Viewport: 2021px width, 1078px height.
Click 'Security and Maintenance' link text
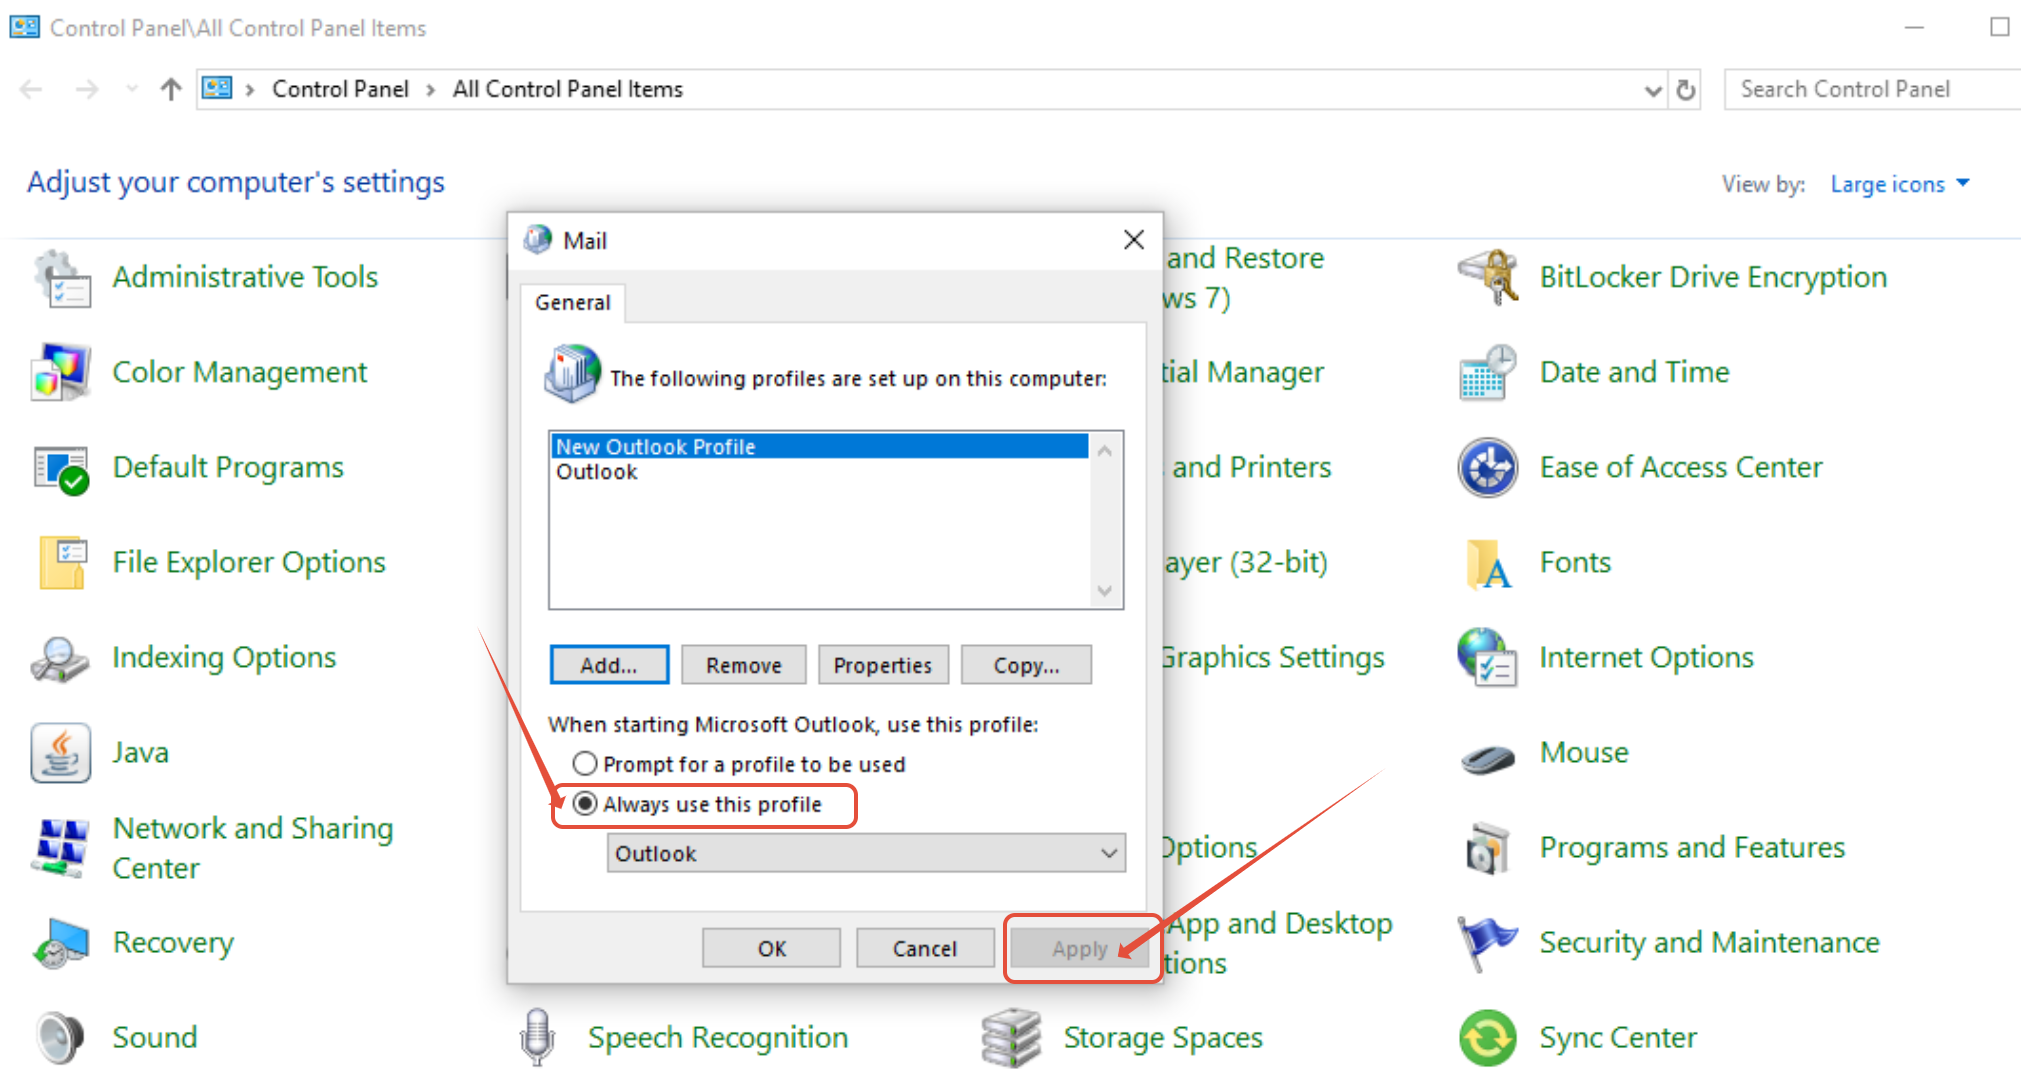click(x=1709, y=942)
